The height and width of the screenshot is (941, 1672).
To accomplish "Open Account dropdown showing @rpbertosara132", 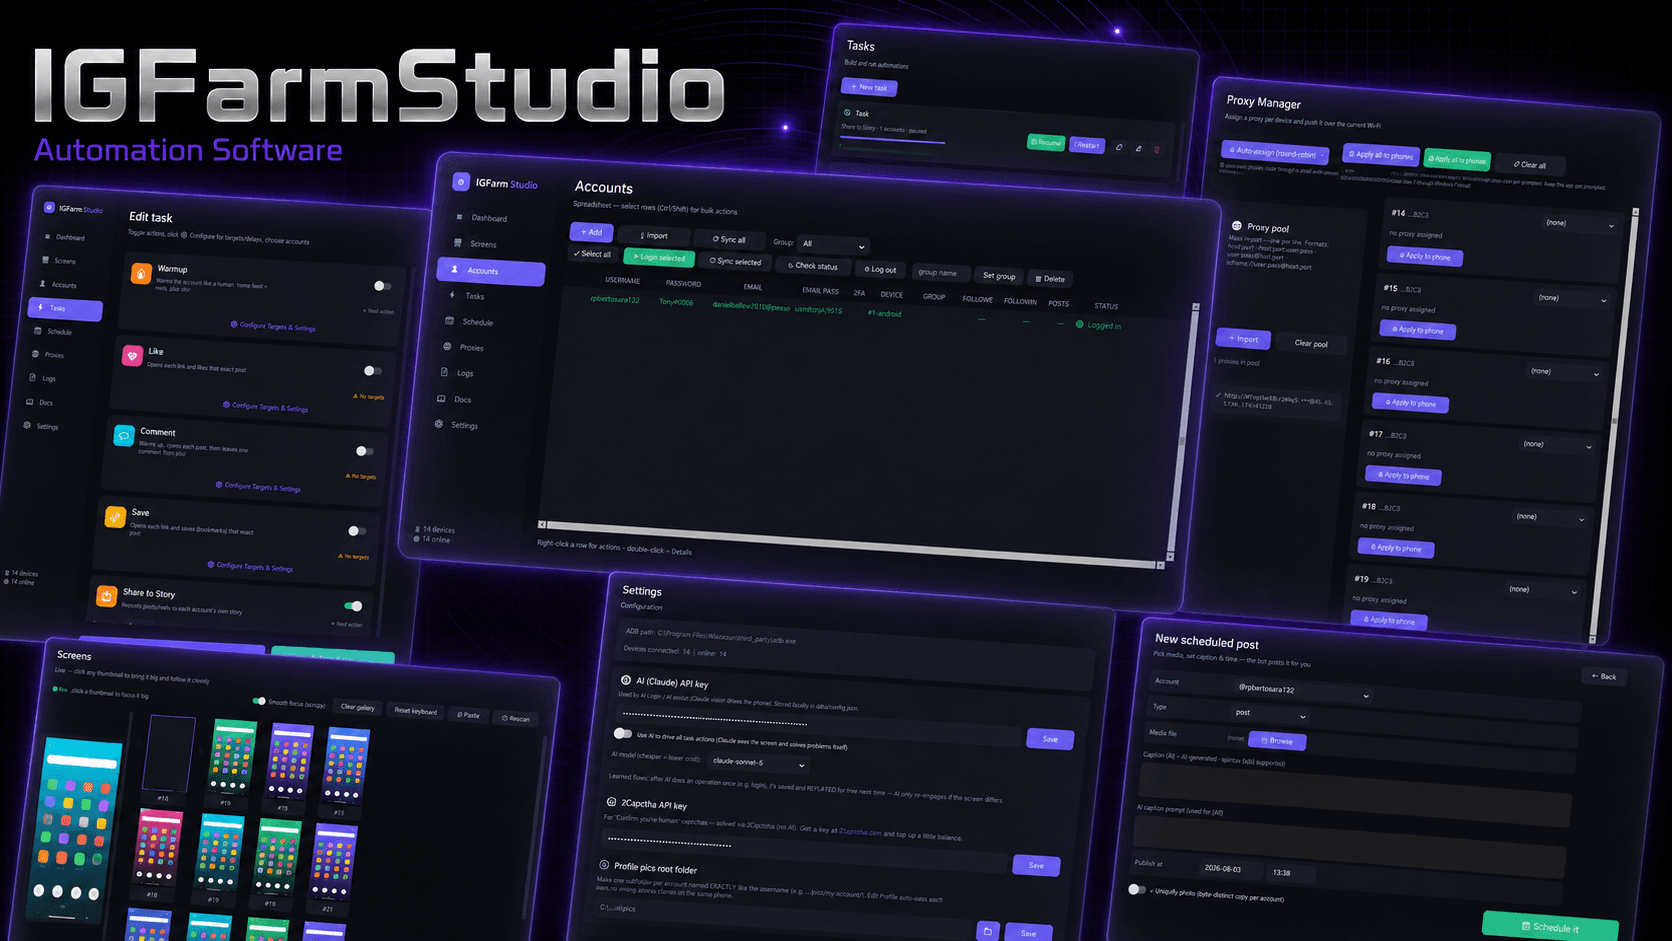I will point(1303,690).
